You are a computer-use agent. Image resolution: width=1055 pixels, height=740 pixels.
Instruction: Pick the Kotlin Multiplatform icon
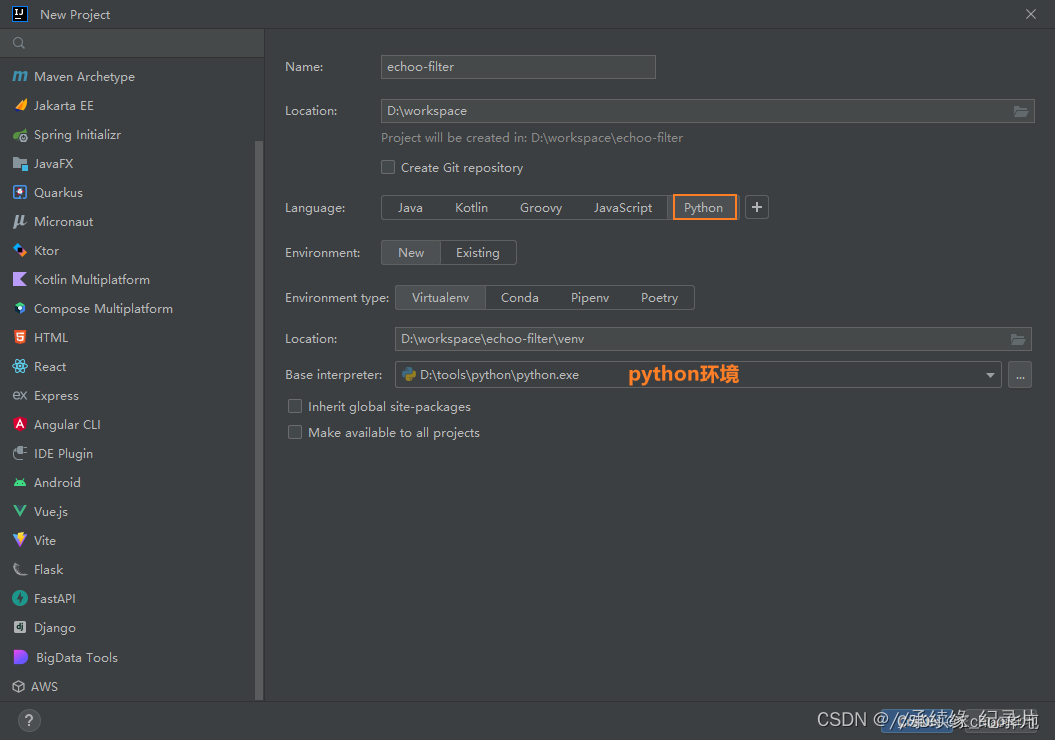click(x=20, y=279)
